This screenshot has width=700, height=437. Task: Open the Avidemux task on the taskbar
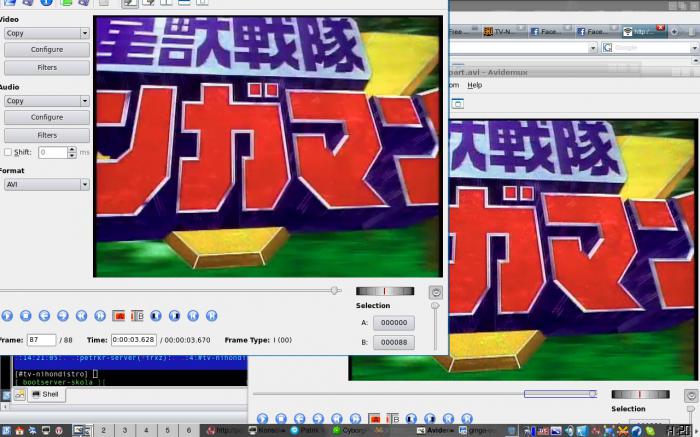pos(435,431)
